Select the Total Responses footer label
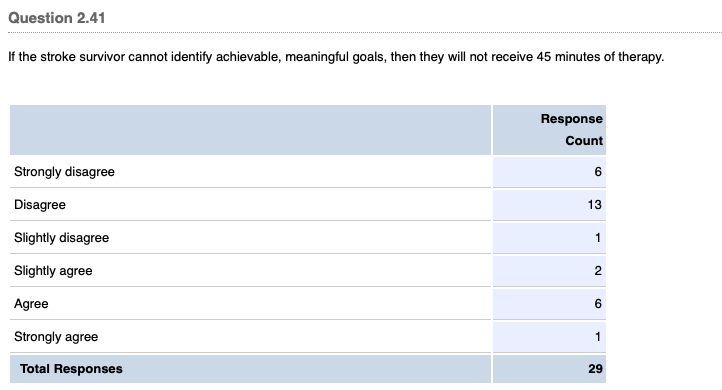The width and height of the screenshot is (722, 390). coord(71,369)
